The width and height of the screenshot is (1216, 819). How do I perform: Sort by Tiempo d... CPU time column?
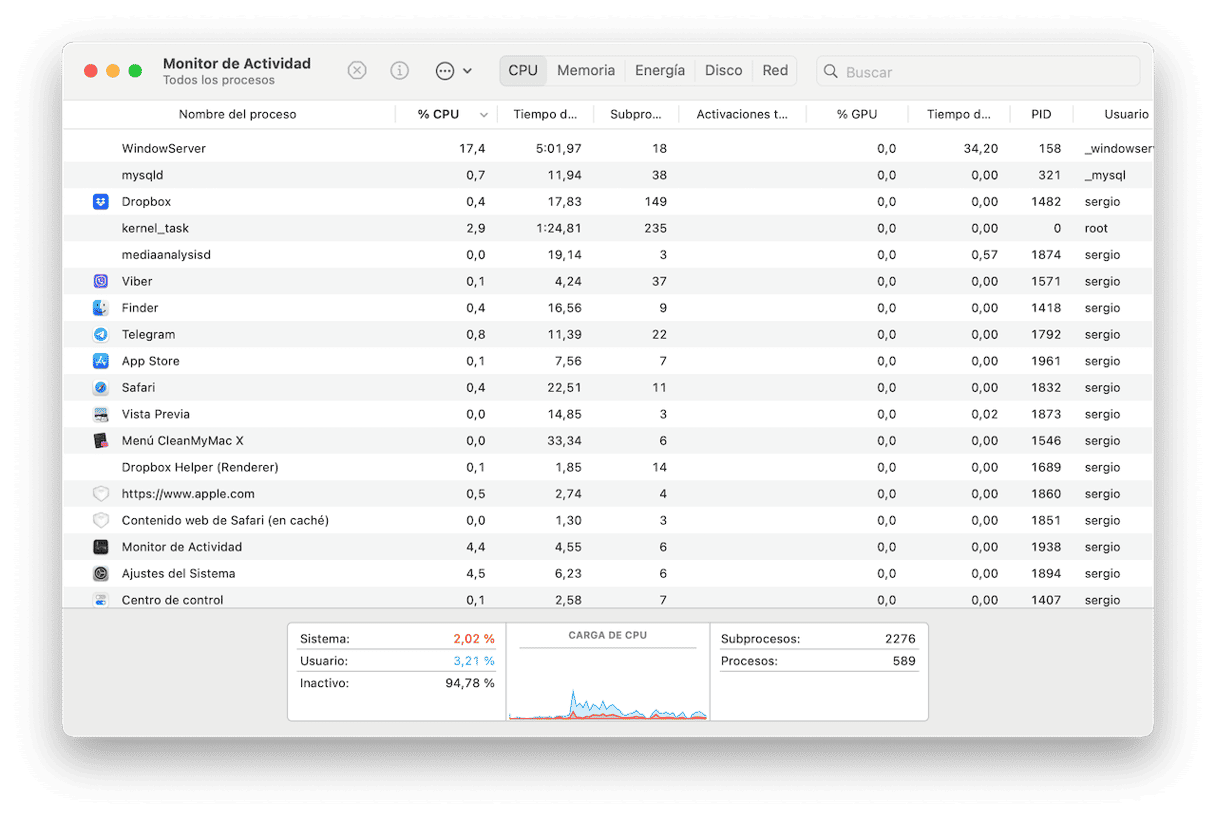(x=546, y=114)
